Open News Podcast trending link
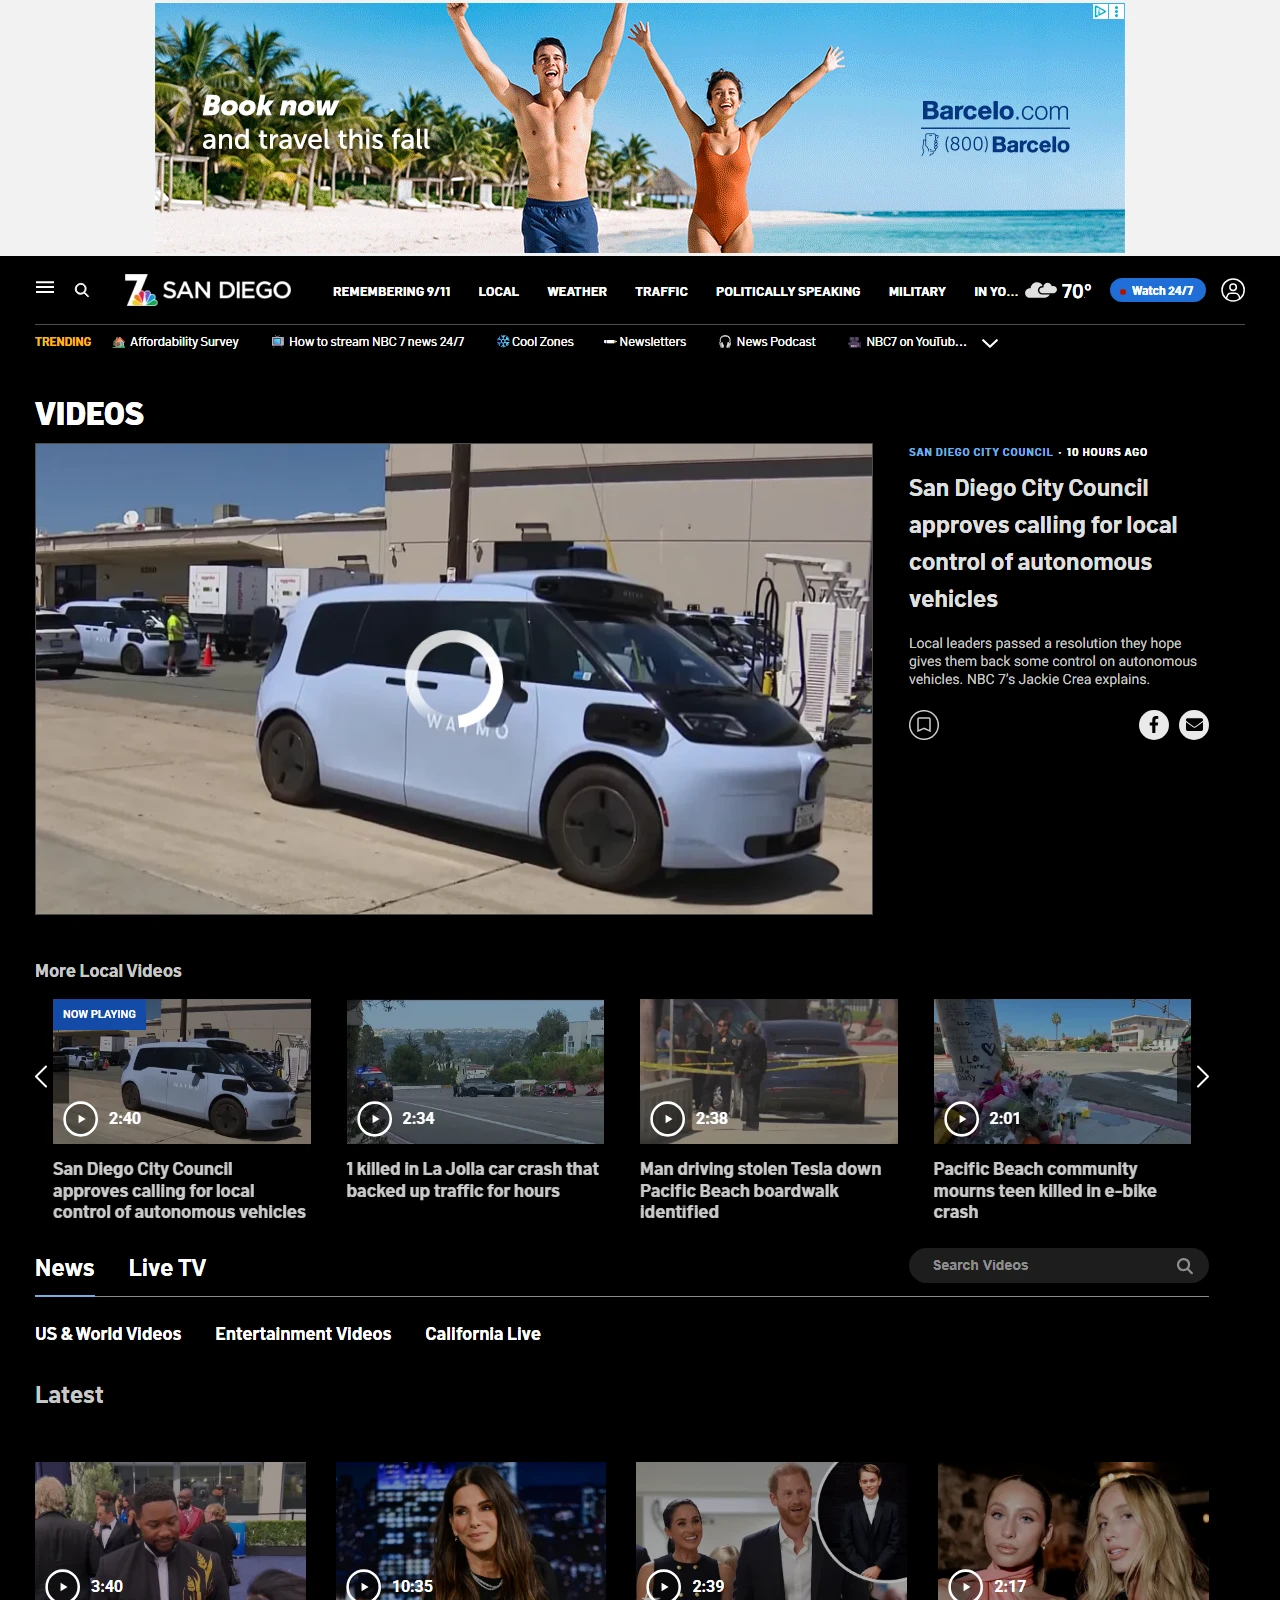 pyautogui.click(x=767, y=342)
